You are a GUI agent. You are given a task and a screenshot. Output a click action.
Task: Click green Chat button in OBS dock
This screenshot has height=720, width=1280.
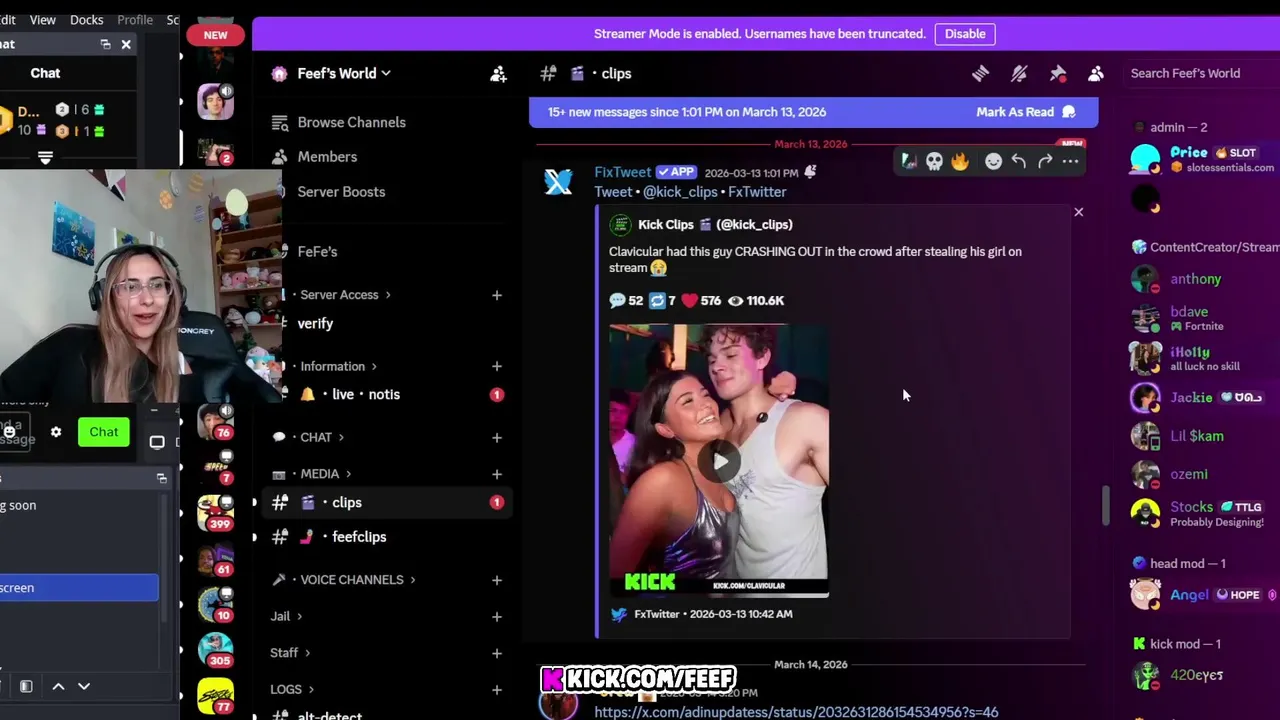click(104, 432)
